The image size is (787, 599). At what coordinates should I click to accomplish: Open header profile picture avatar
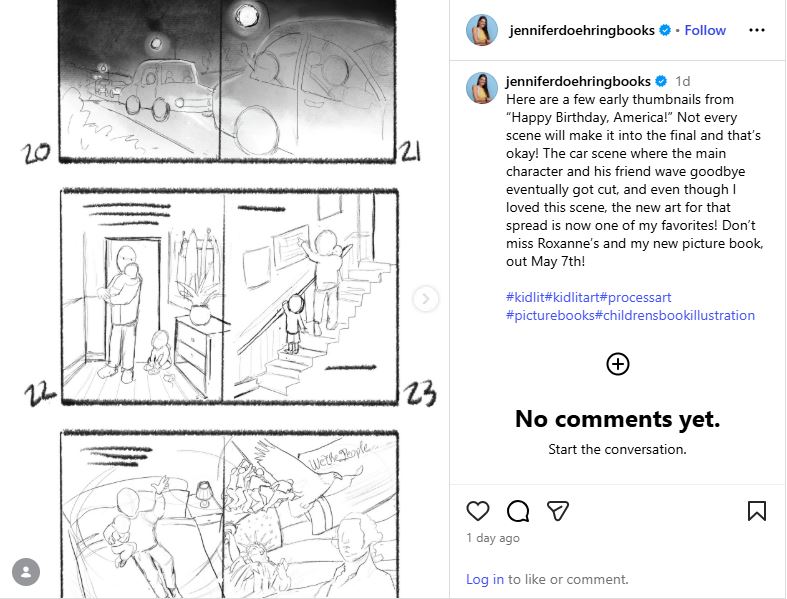point(482,30)
